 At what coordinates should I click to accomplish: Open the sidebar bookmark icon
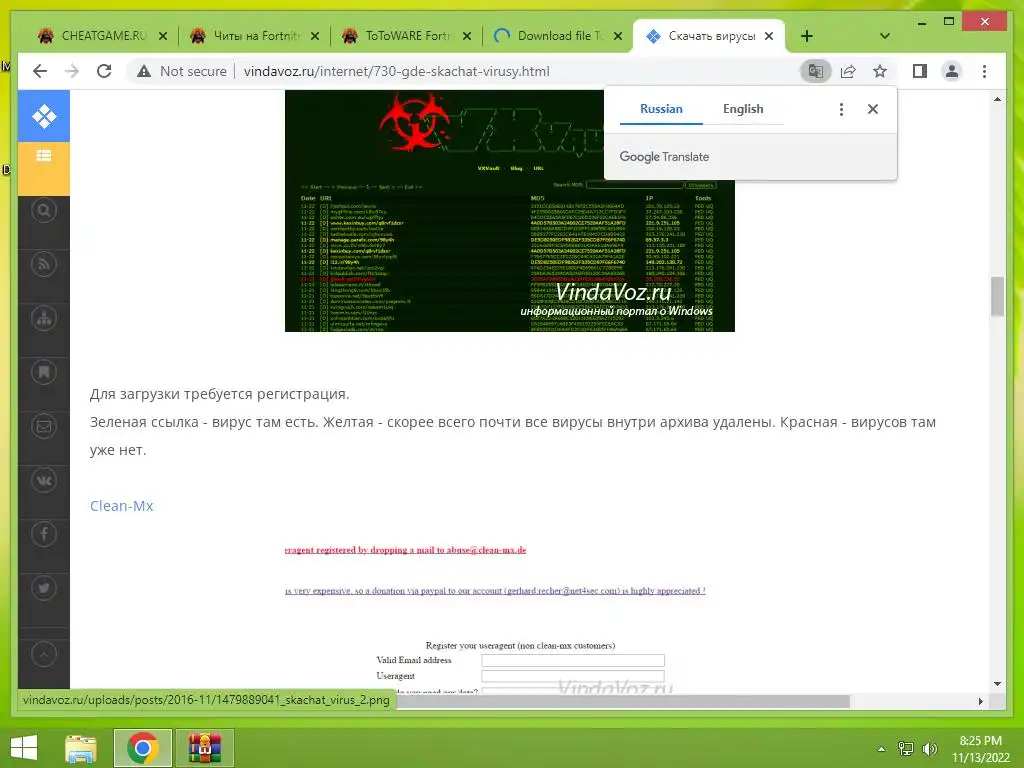44,372
